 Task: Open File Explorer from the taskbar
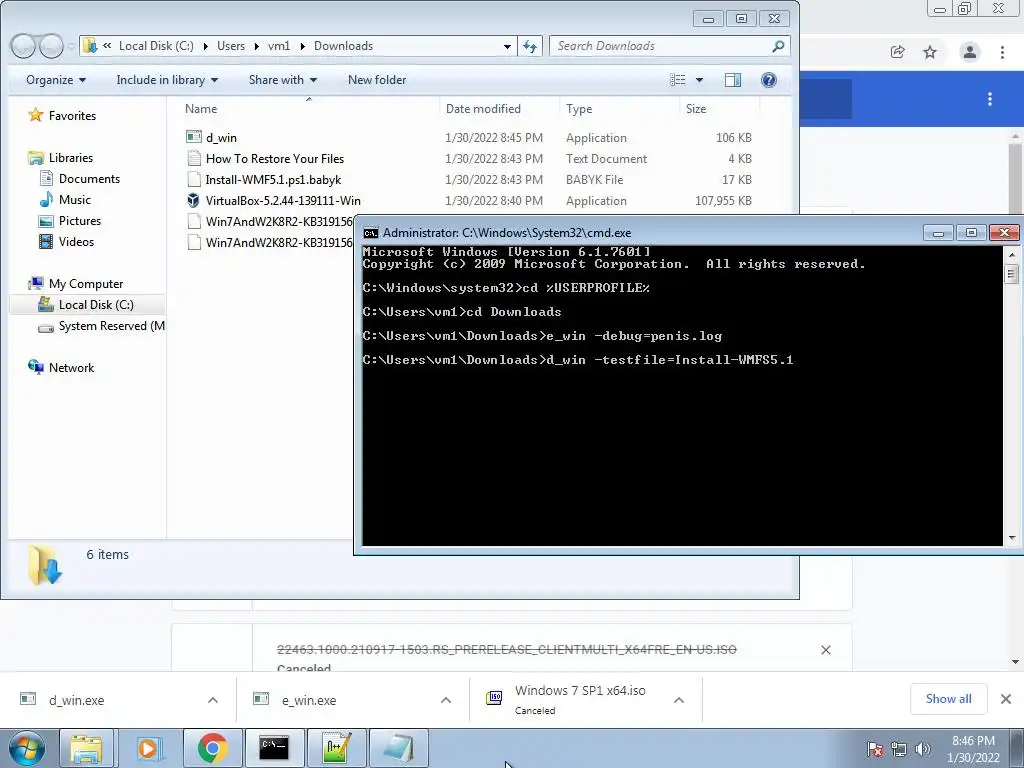coord(86,748)
